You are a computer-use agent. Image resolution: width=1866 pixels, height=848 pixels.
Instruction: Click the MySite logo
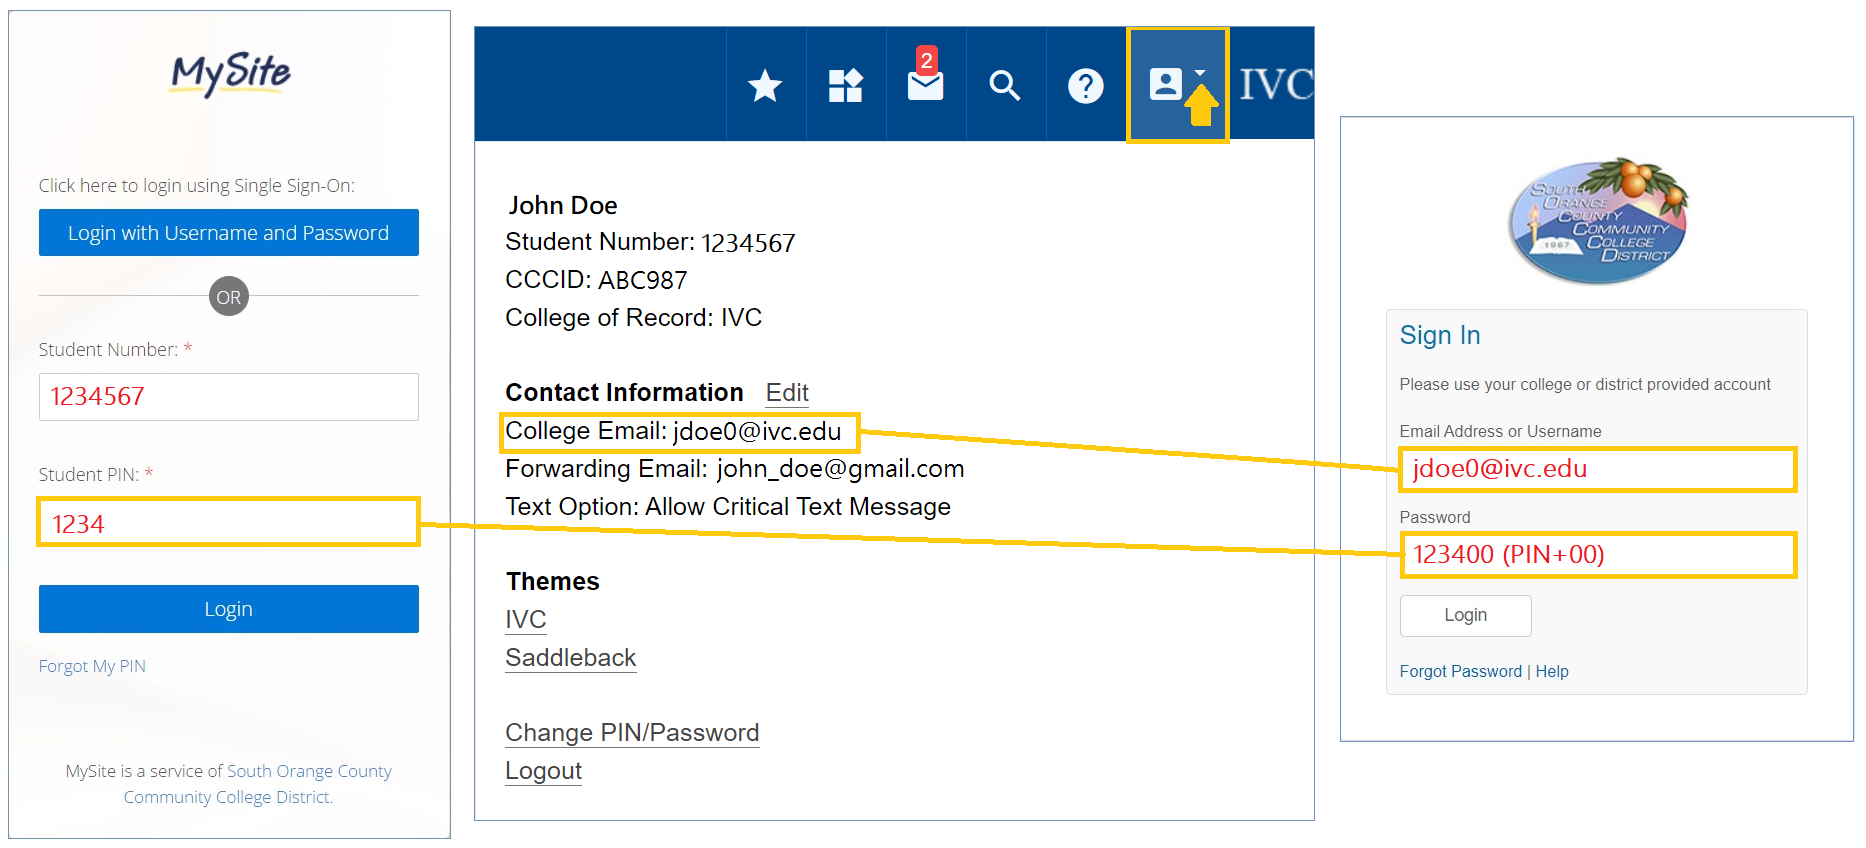(230, 74)
